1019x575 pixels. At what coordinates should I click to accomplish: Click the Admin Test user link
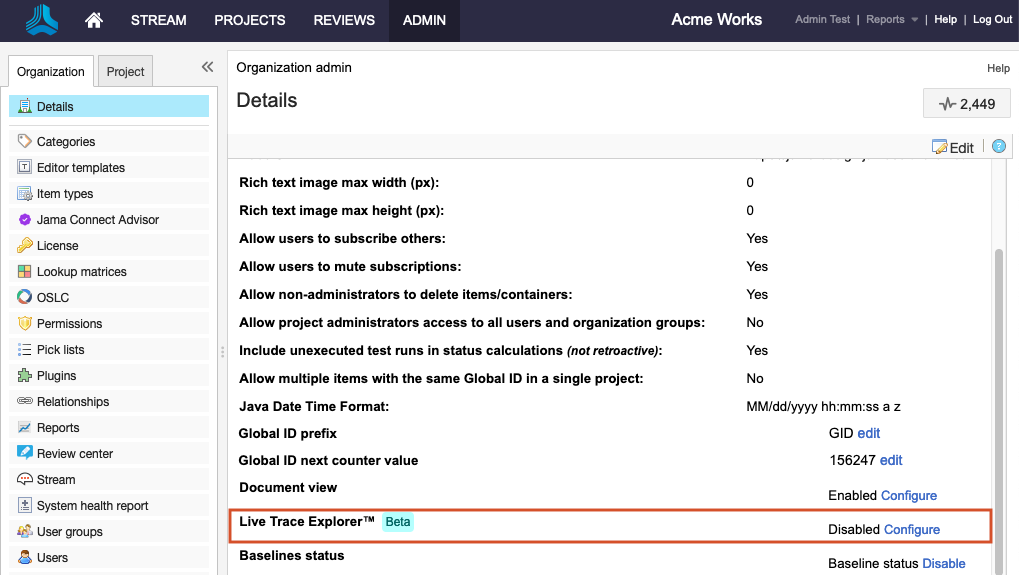pos(822,19)
